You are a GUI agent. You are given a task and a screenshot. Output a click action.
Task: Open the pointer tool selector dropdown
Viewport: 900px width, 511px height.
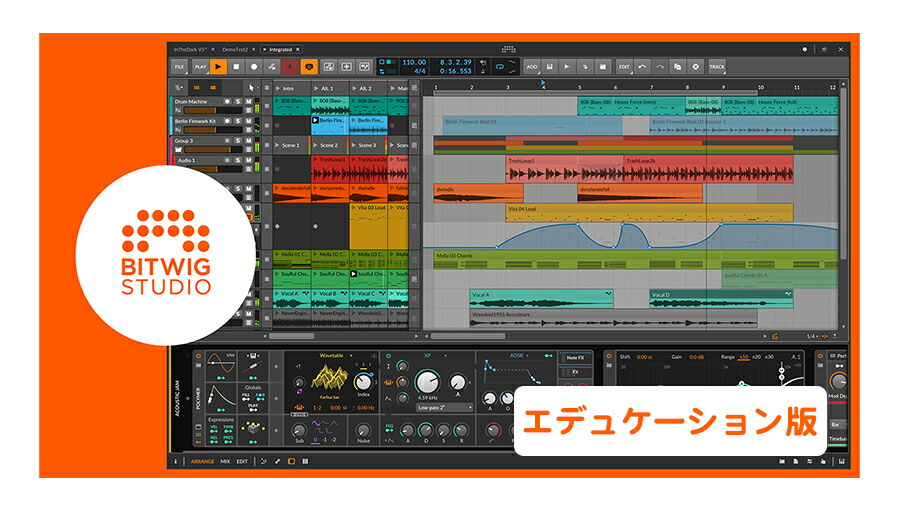(x=251, y=88)
